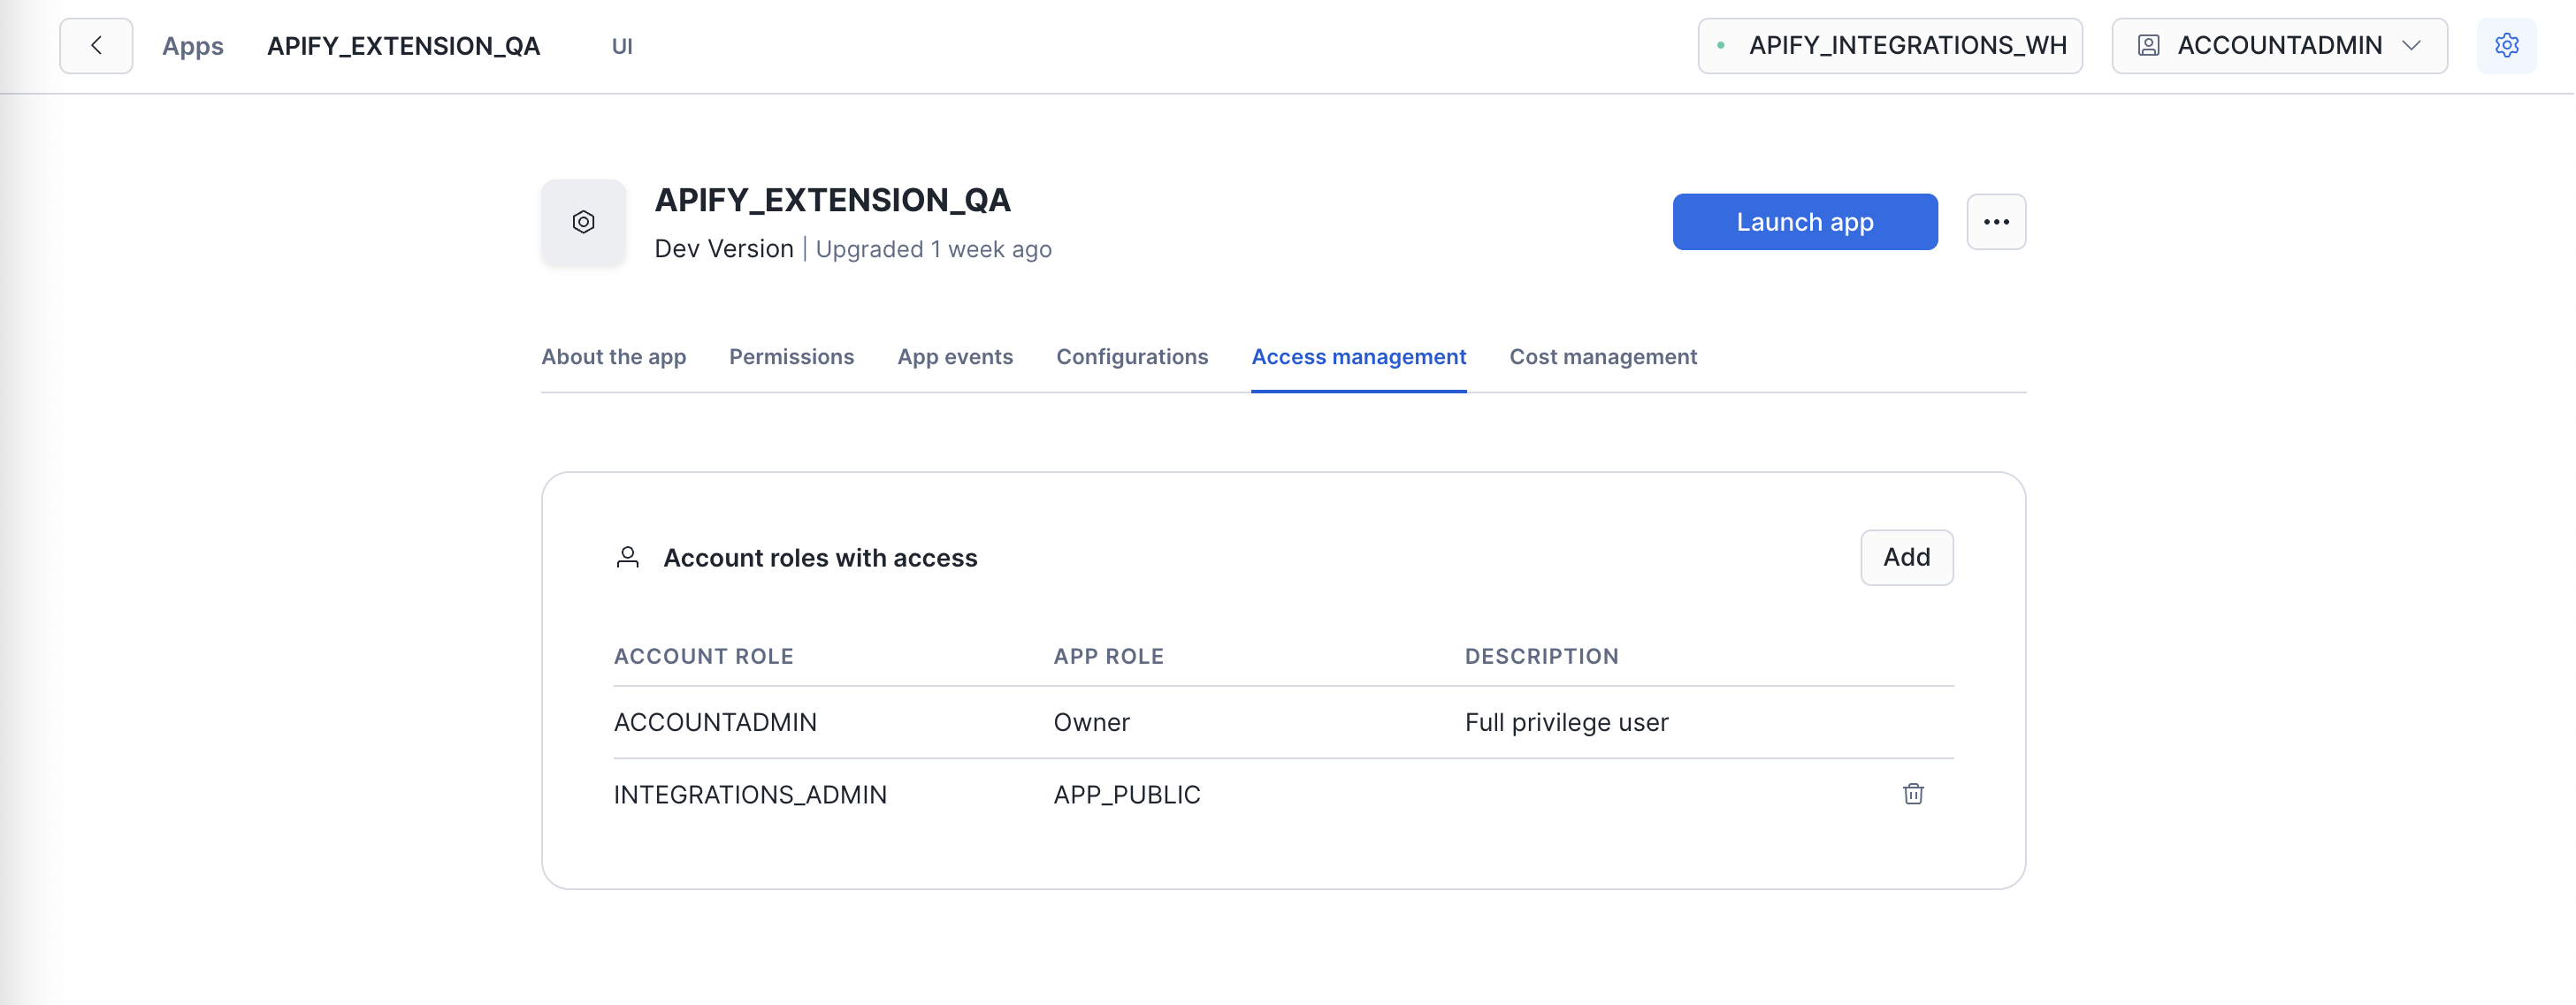The image size is (2576, 1005).
Task: Add a new account role with access
Action: (1906, 557)
